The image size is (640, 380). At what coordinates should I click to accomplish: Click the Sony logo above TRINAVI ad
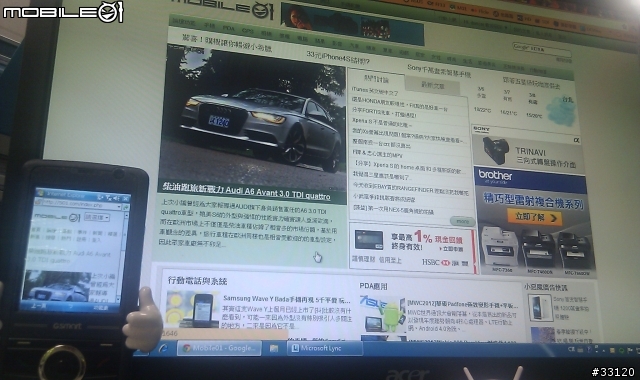[x=481, y=129]
